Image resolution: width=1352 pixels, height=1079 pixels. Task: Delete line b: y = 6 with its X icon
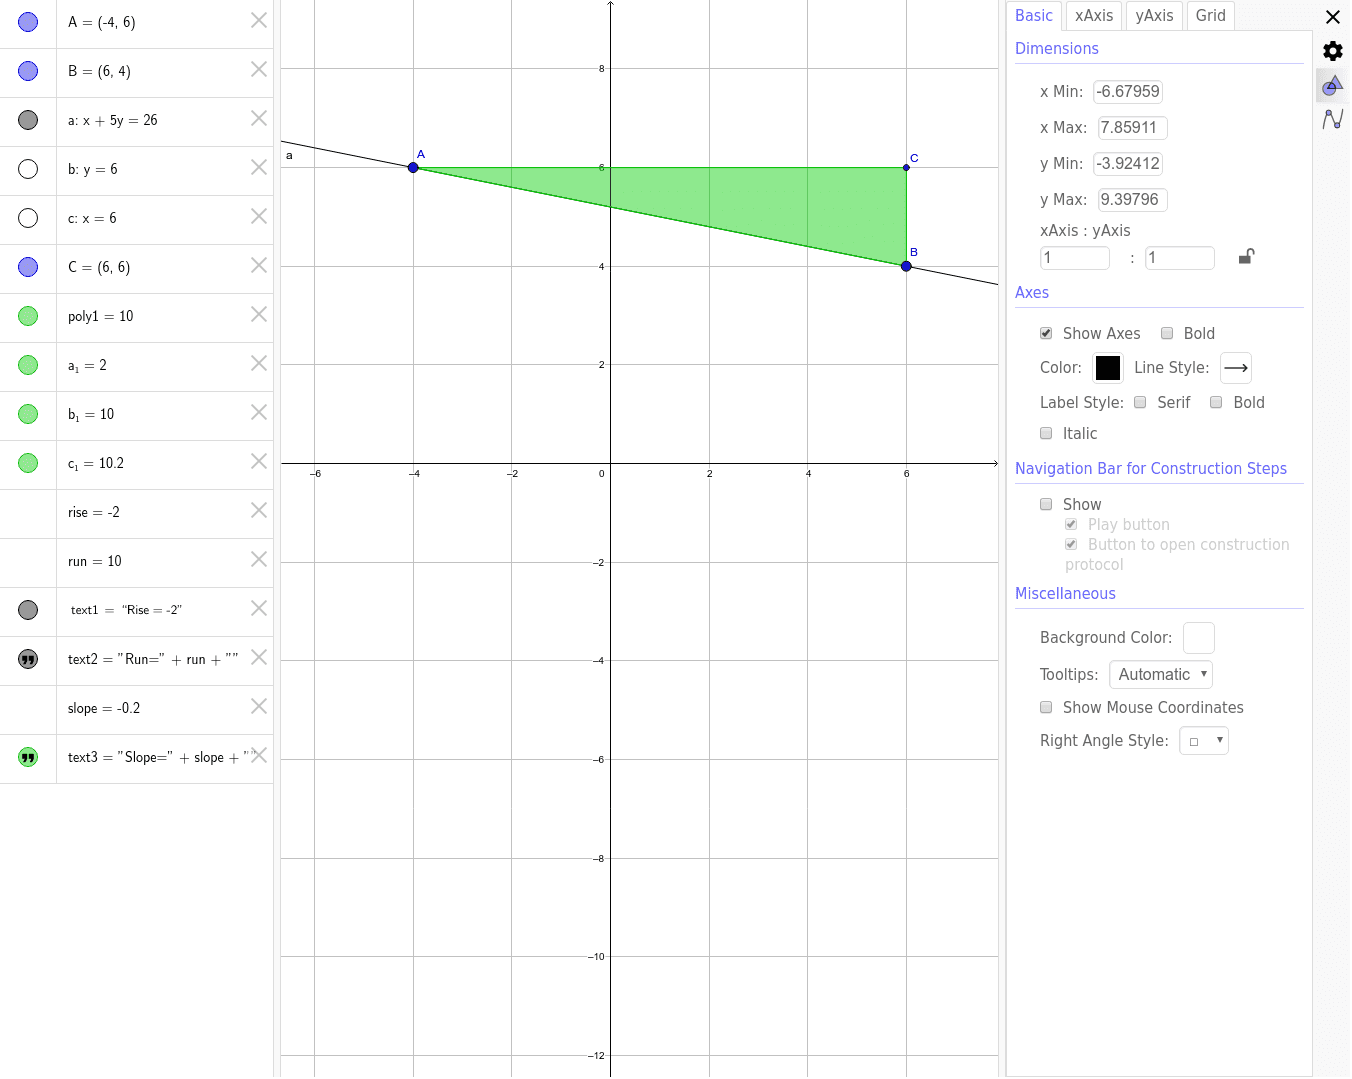pos(257,169)
